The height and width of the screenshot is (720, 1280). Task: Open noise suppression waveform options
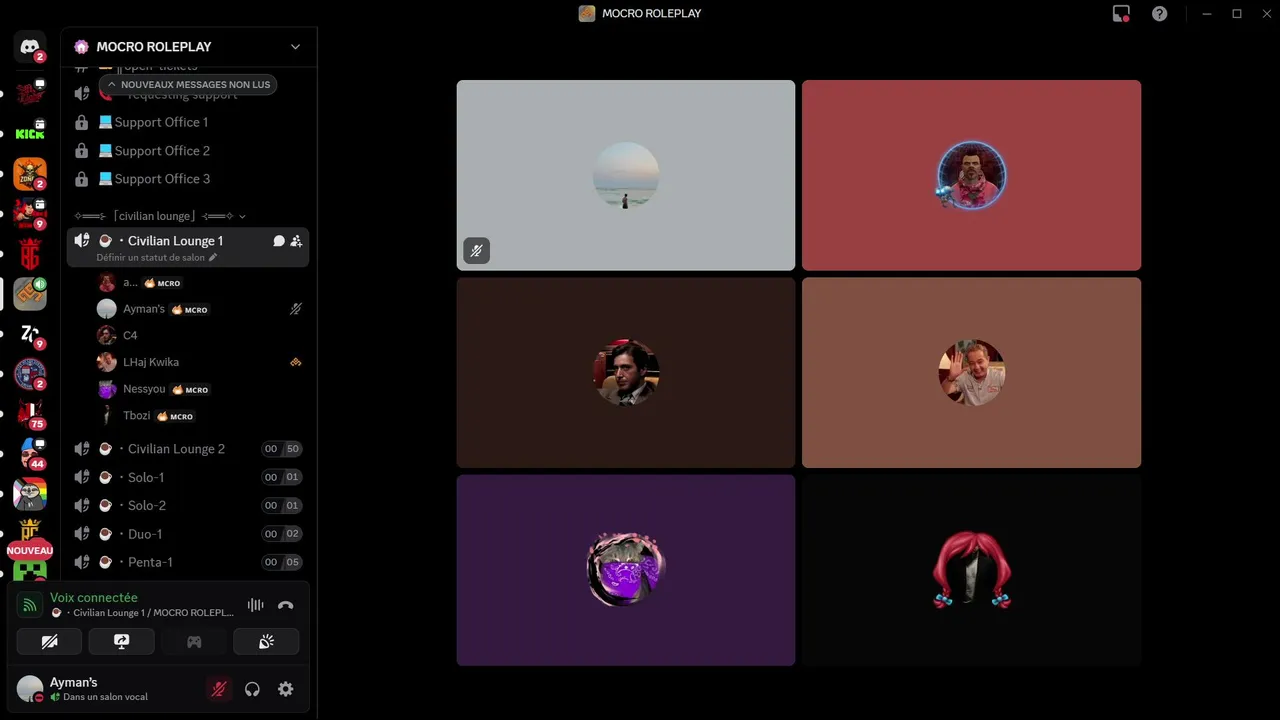point(255,605)
